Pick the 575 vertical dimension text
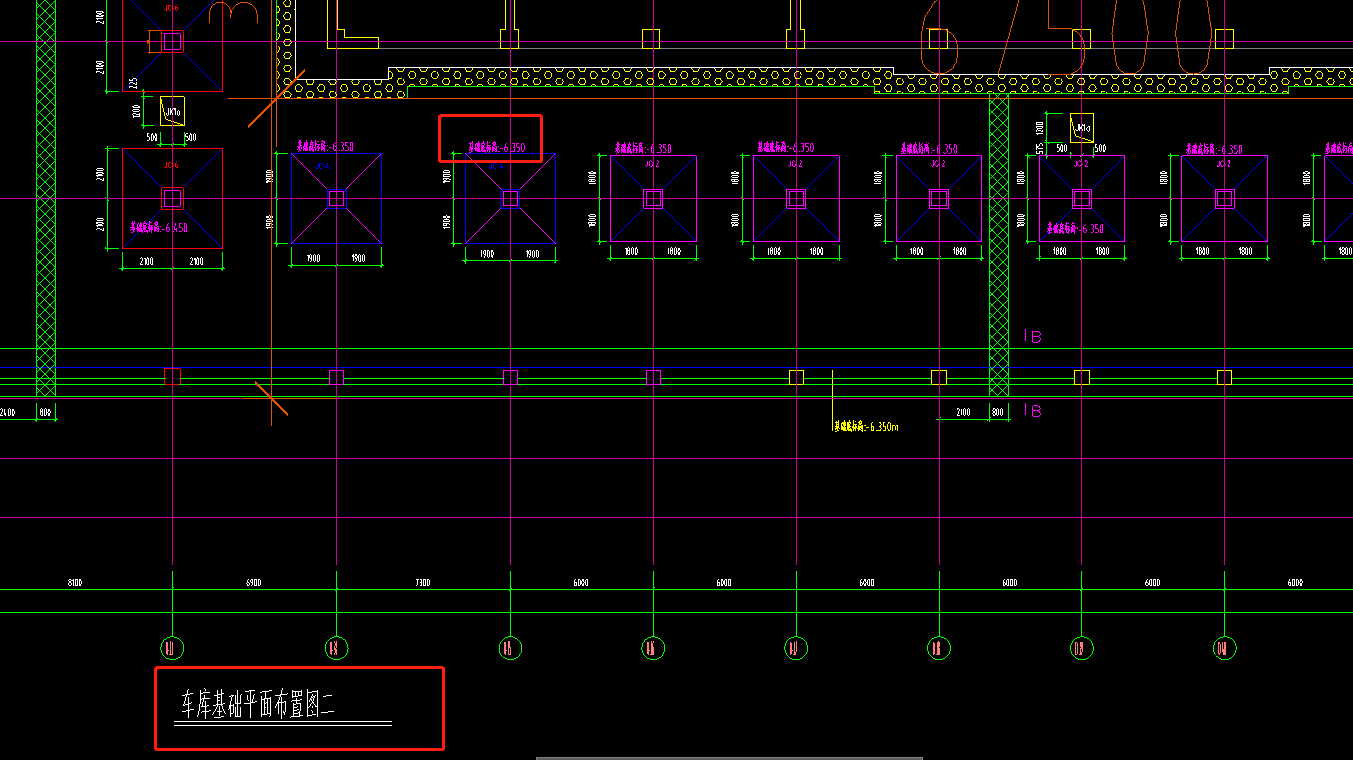 point(1040,150)
